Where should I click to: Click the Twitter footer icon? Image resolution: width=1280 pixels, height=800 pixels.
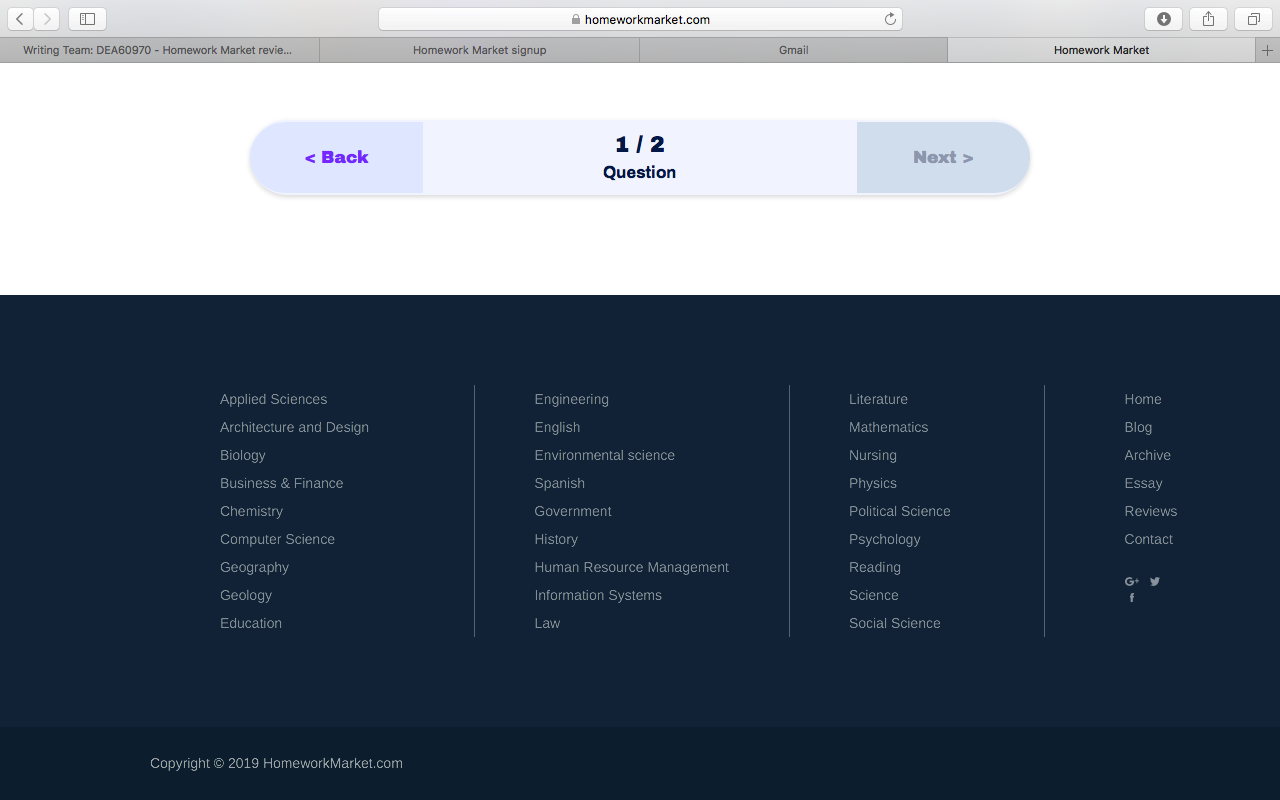tap(1155, 581)
